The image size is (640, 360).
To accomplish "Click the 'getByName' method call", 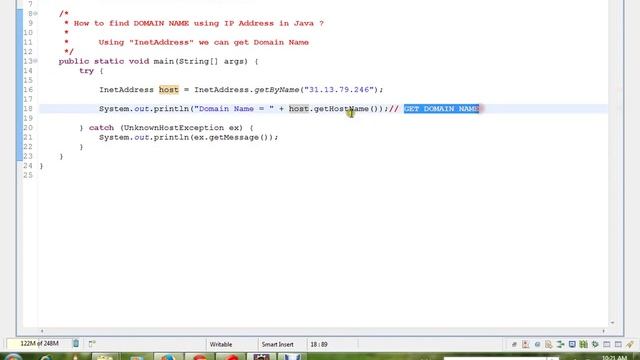I will tap(276, 90).
